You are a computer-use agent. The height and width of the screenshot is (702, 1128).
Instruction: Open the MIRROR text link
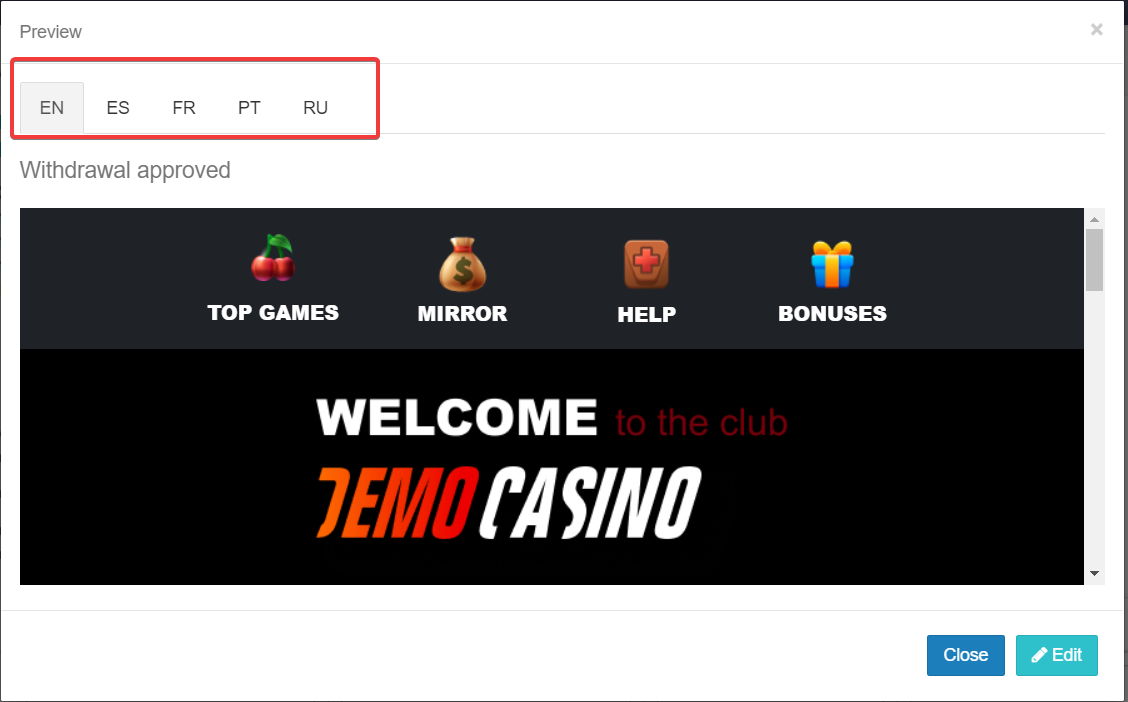point(463,314)
